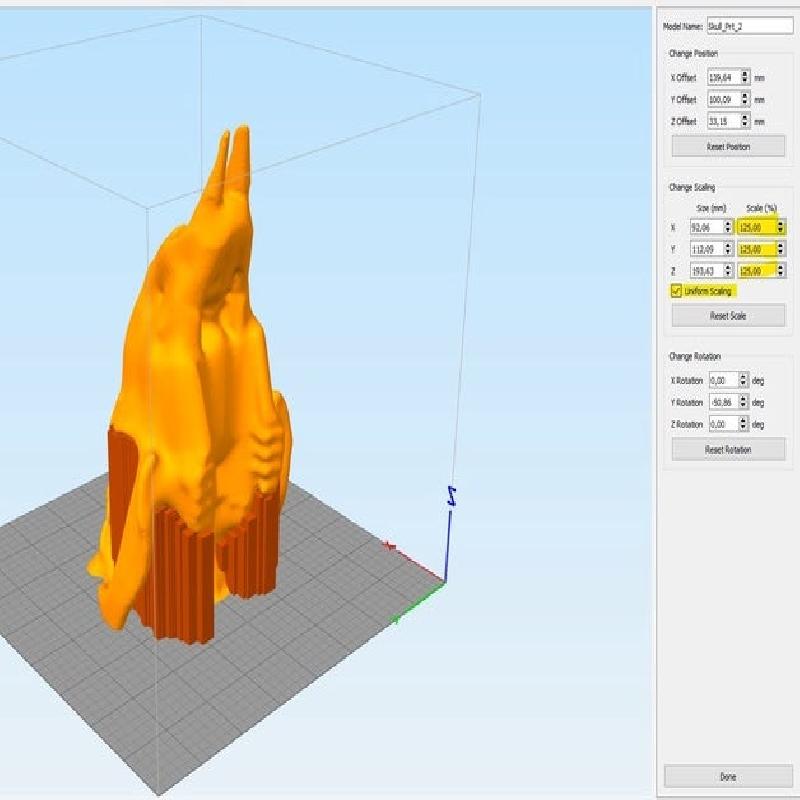Click the X Offset value field
This screenshot has width=800, height=800.
723,78
